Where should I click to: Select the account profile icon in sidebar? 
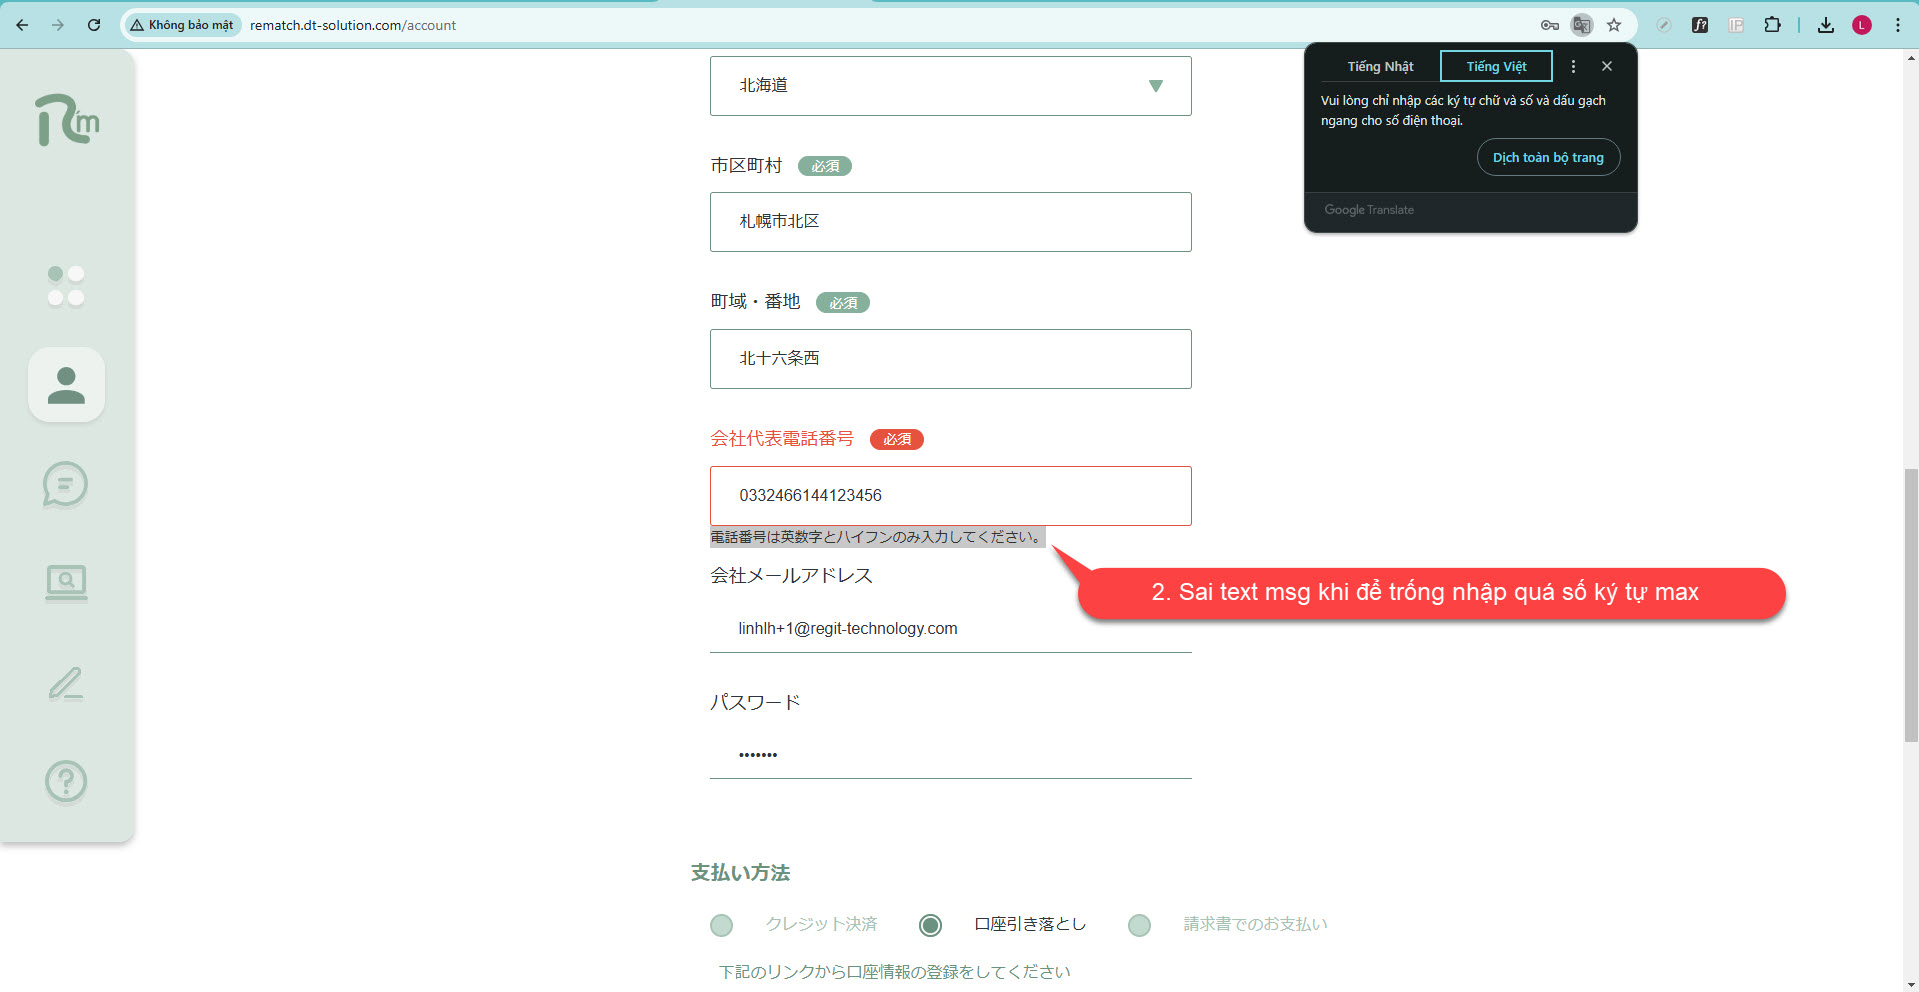click(x=66, y=385)
